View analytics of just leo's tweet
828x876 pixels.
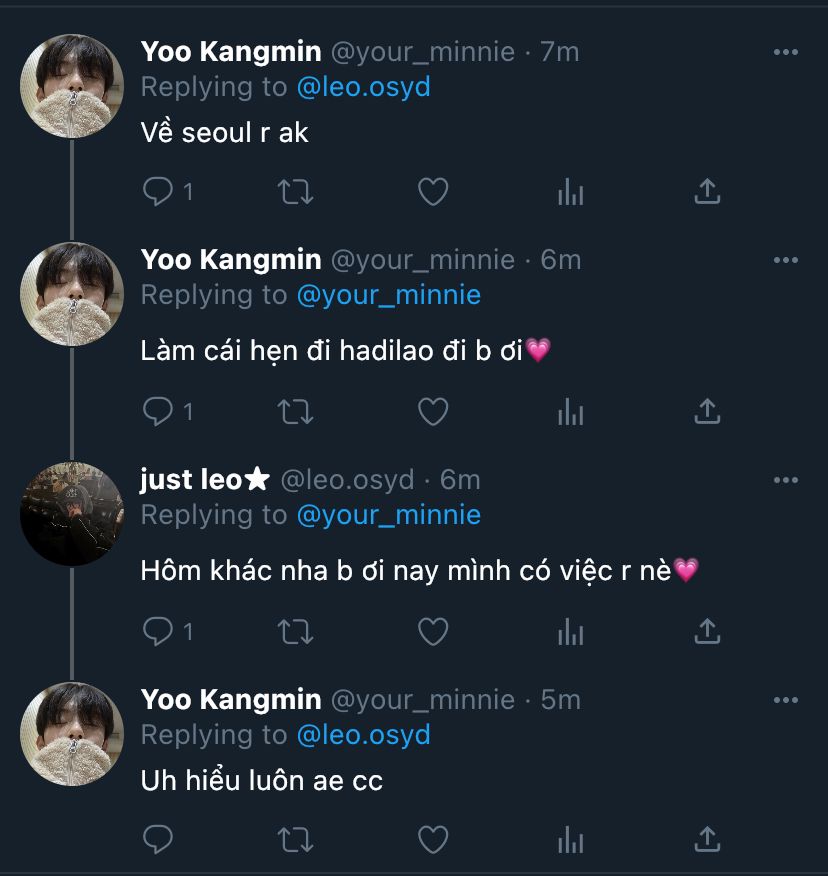click(x=570, y=631)
